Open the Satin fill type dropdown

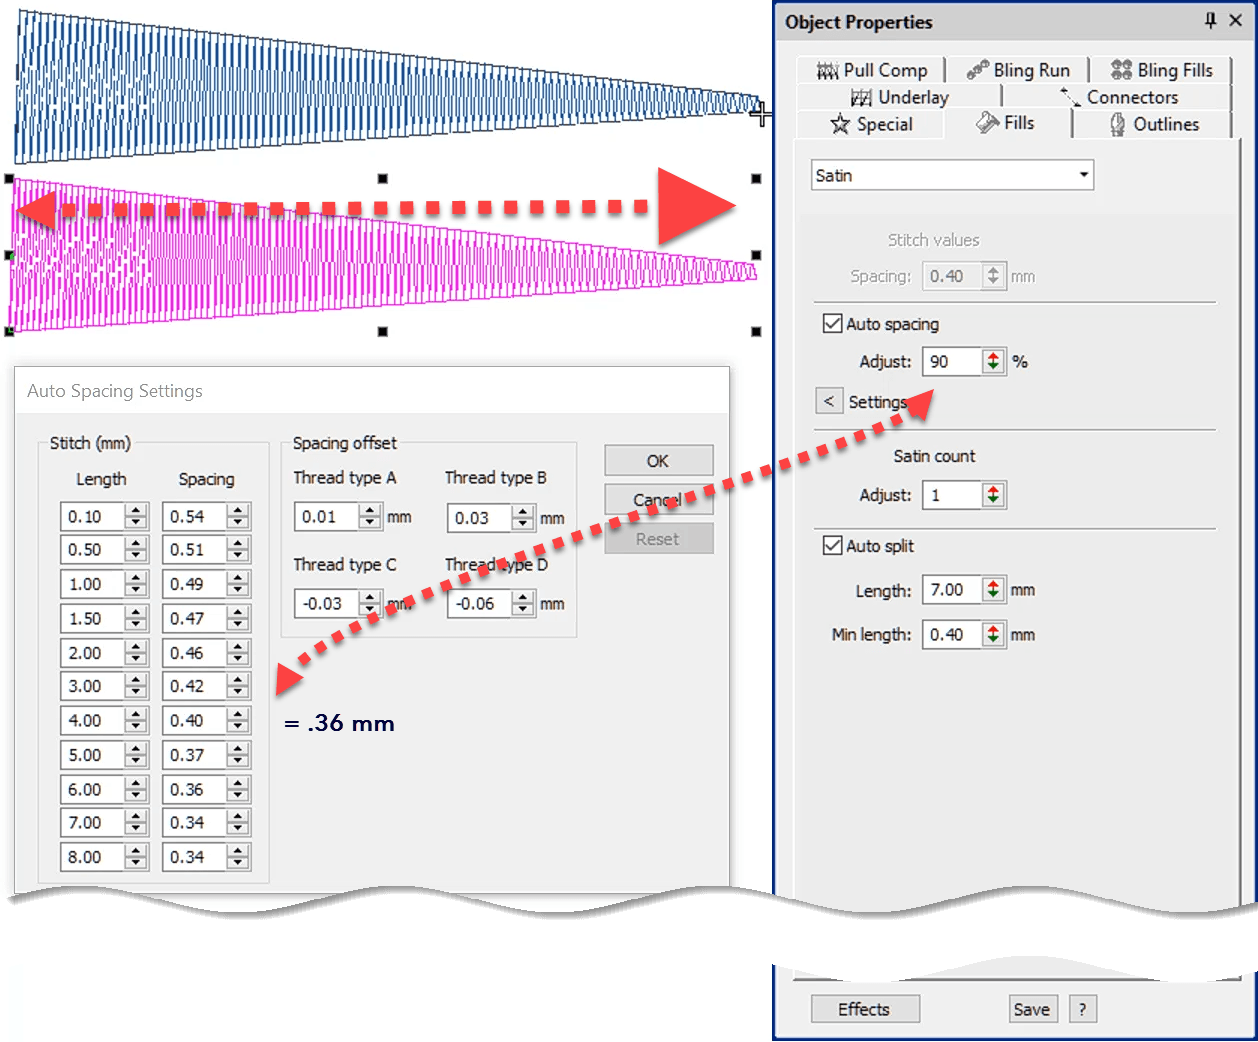pos(1082,174)
